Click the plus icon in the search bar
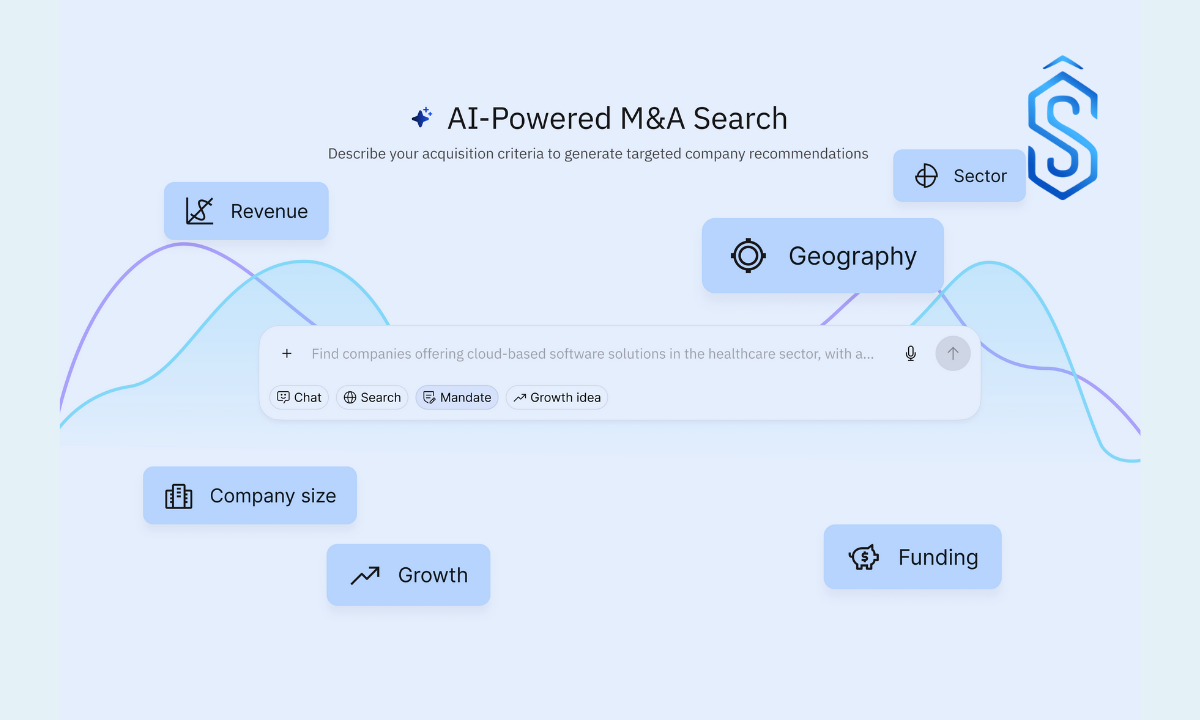The height and width of the screenshot is (720, 1200). (287, 353)
